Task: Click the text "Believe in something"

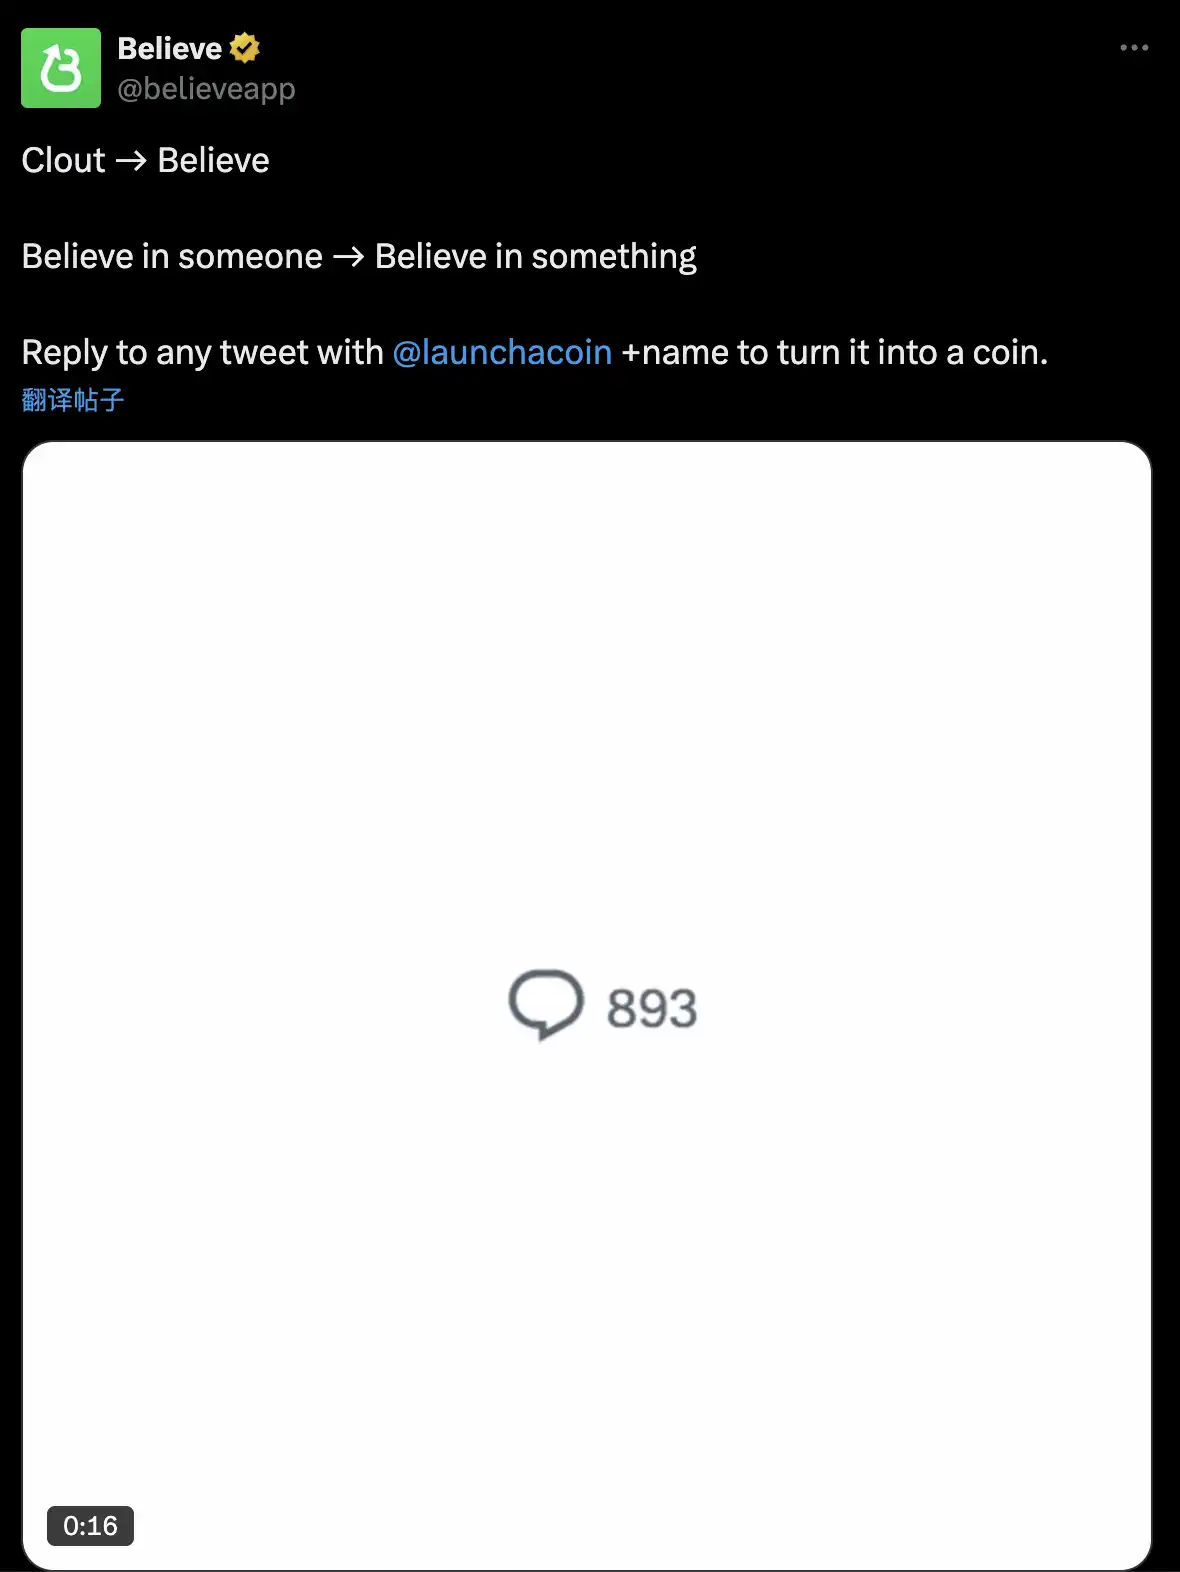Action: [535, 256]
